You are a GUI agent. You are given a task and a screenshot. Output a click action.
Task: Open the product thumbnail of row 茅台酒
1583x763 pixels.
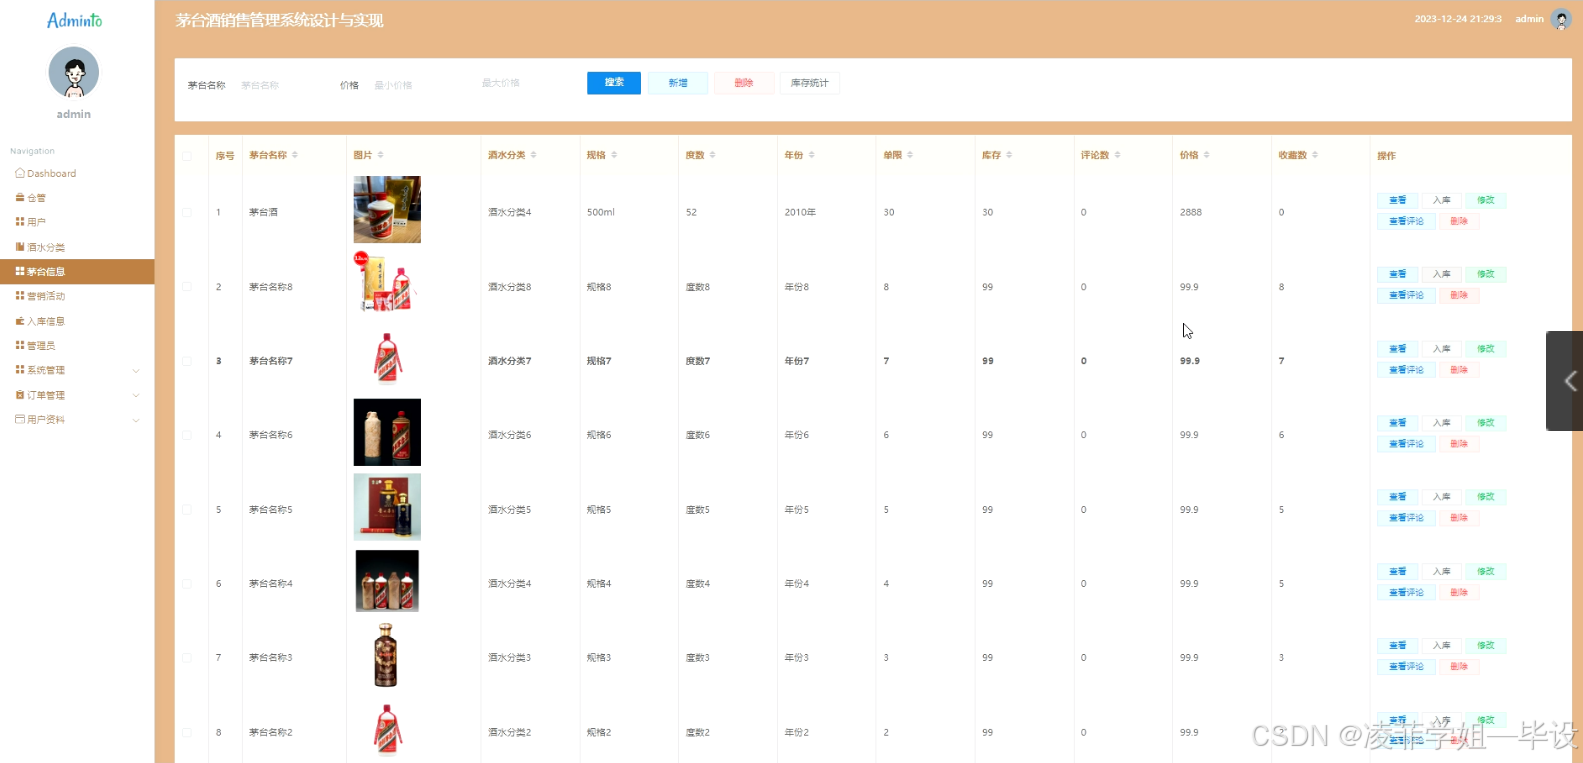tap(387, 210)
